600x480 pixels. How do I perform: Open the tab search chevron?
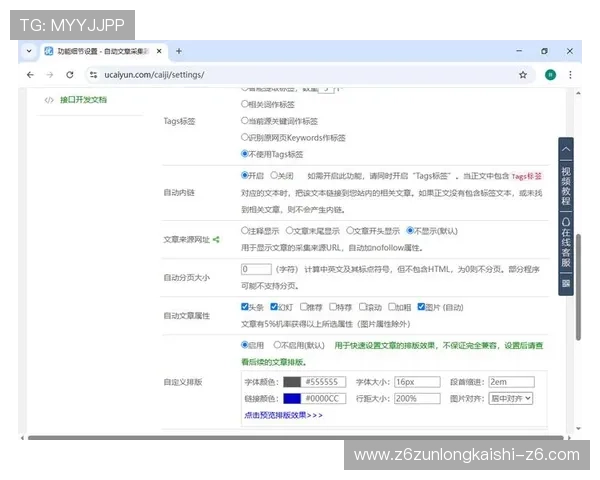29,51
